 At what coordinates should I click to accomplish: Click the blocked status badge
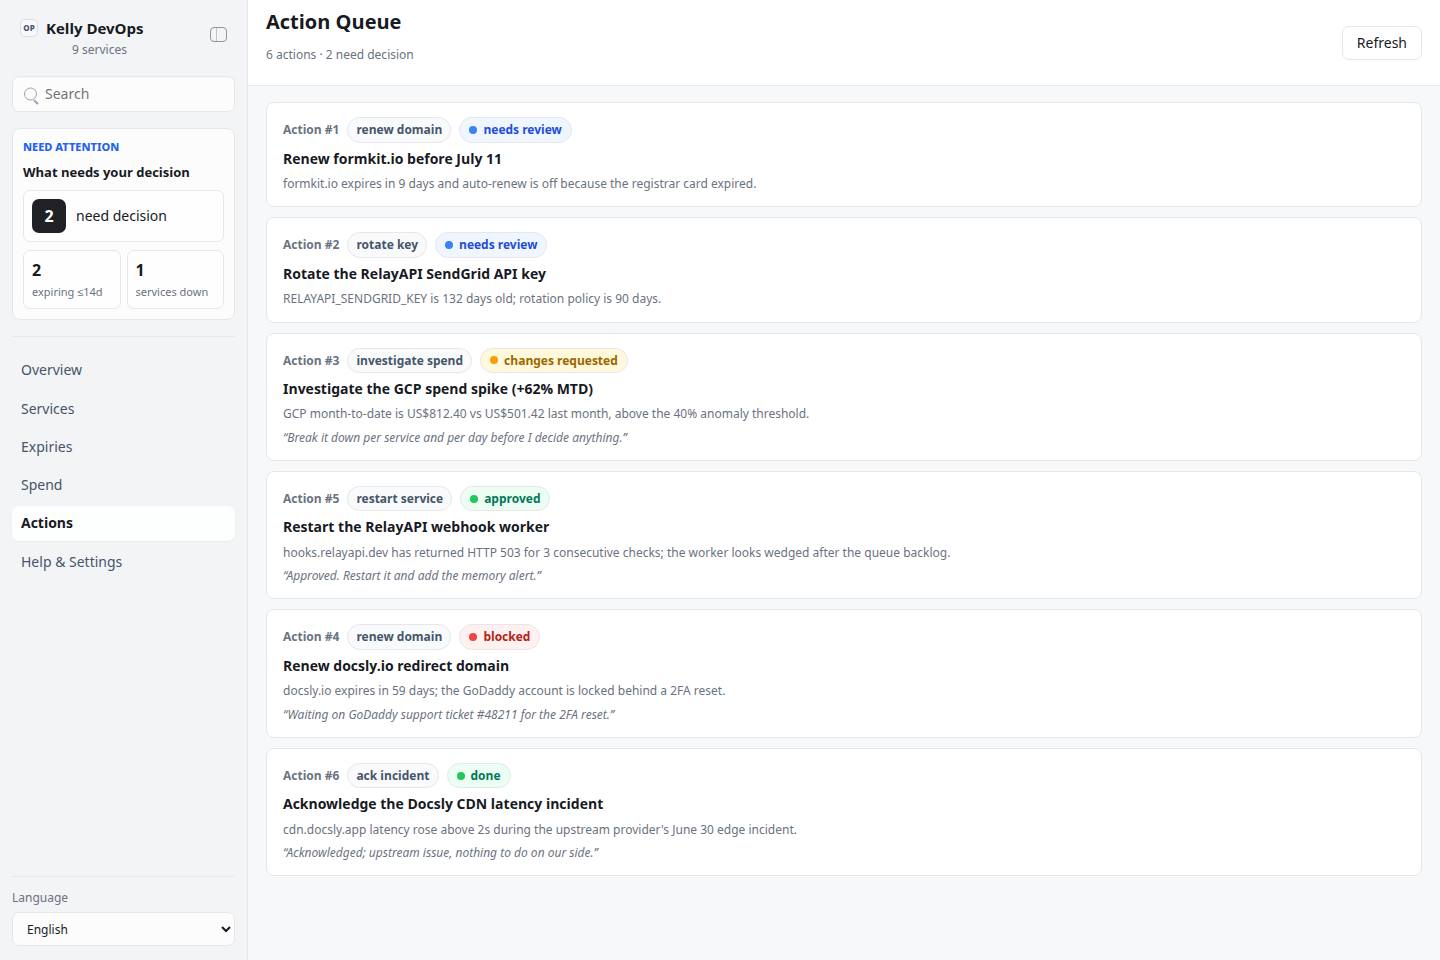click(x=499, y=637)
